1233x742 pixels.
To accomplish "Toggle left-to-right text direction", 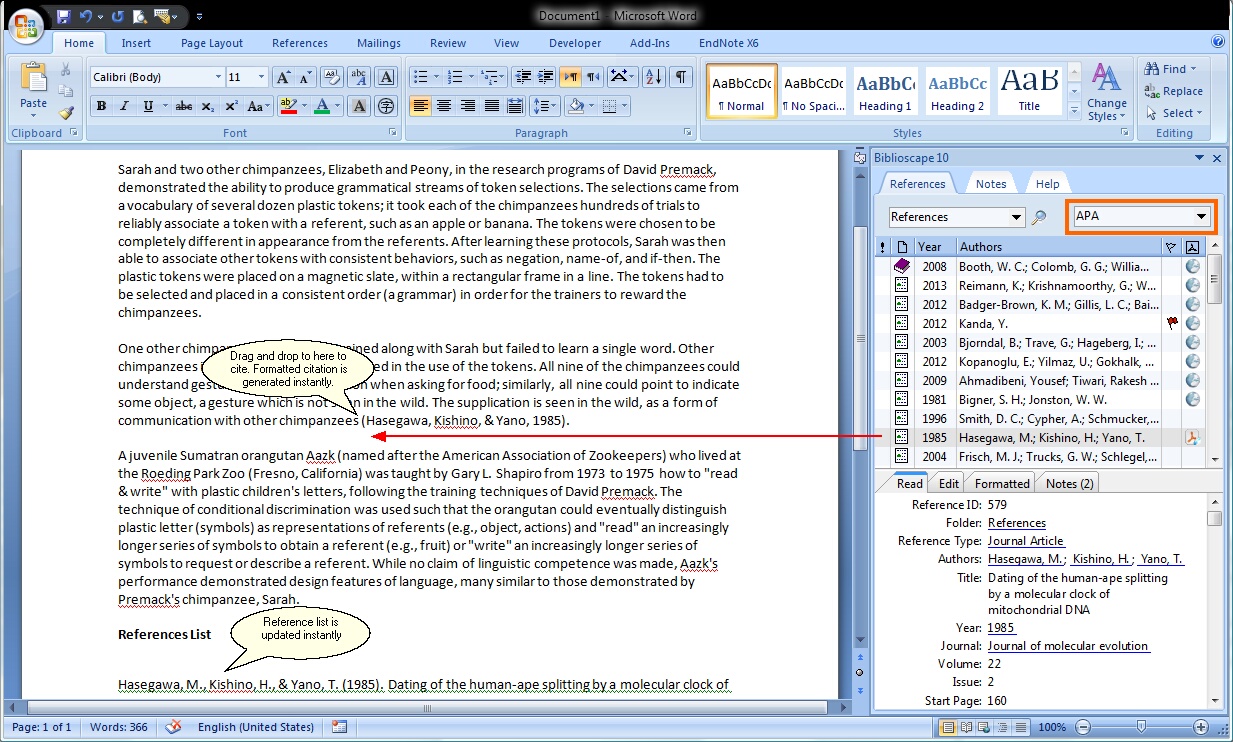I will pyautogui.click(x=570, y=77).
